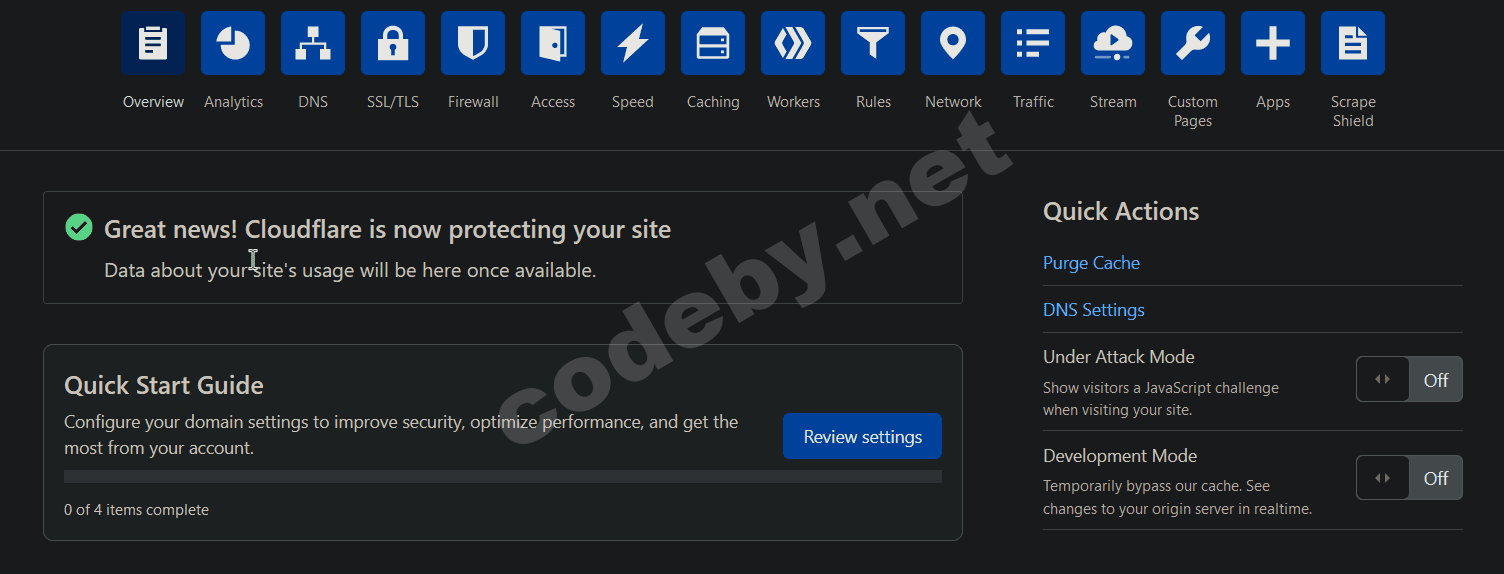The height and width of the screenshot is (574, 1504).
Task: Open the Access door icon
Action: [x=553, y=43]
